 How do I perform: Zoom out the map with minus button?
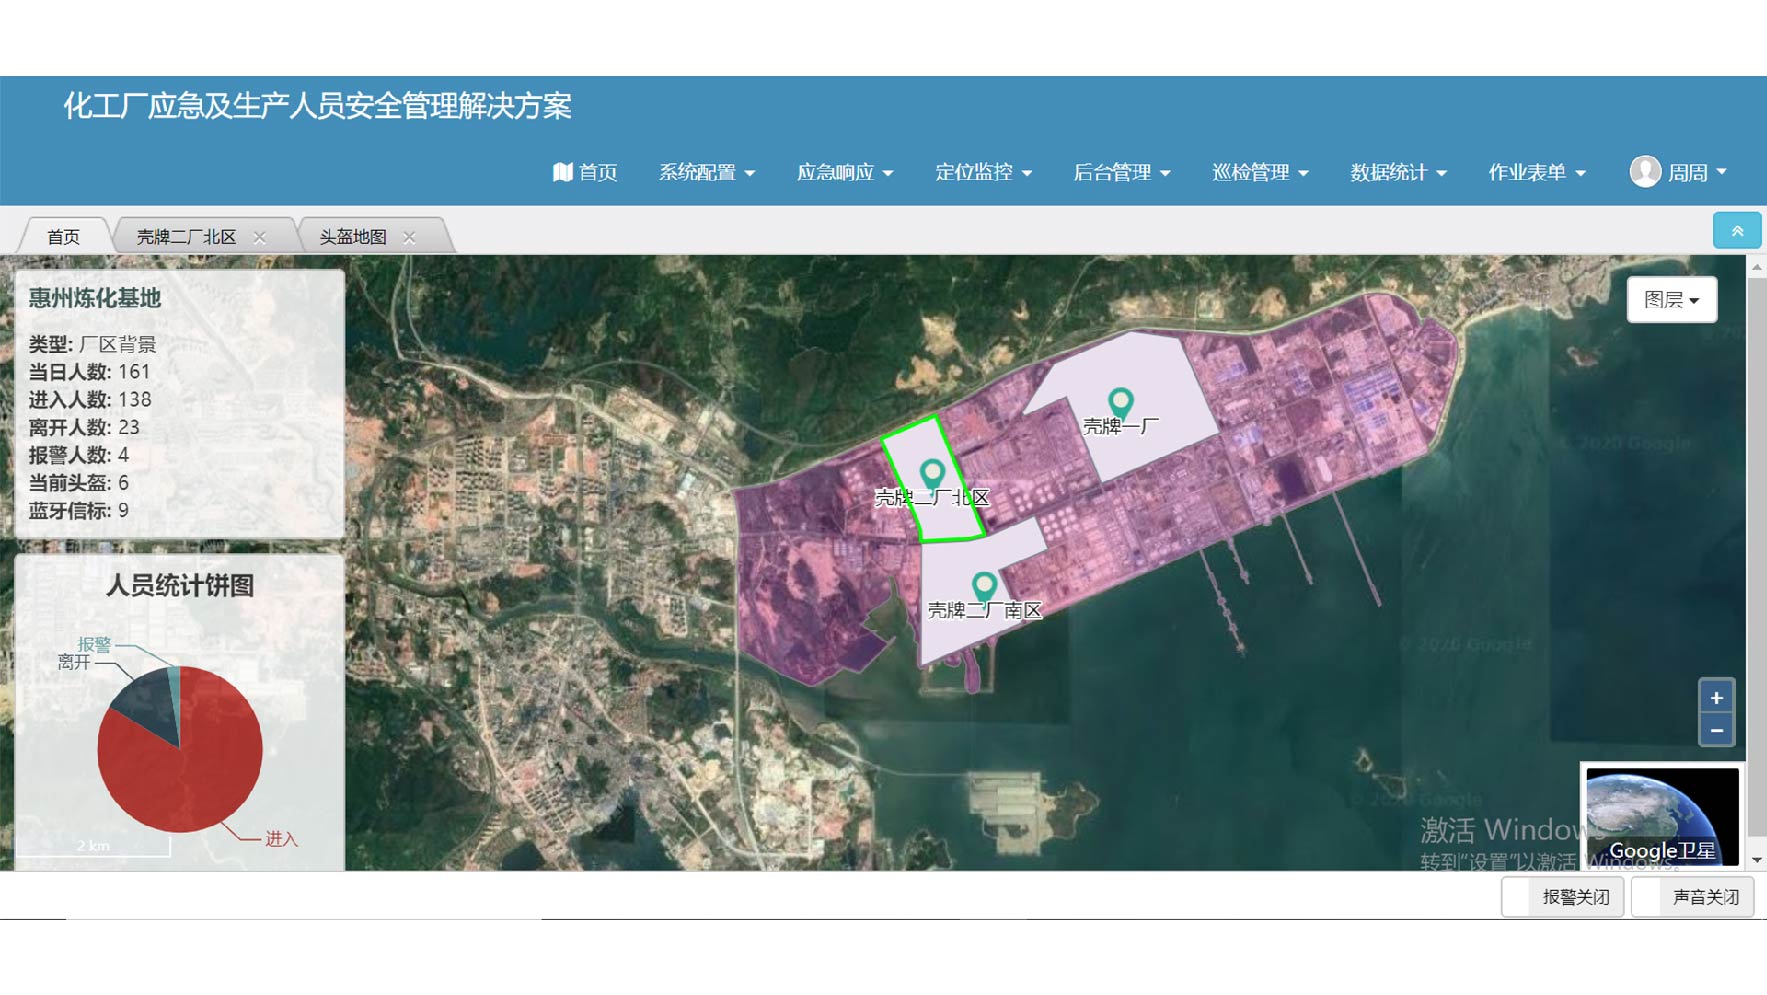(x=1716, y=730)
